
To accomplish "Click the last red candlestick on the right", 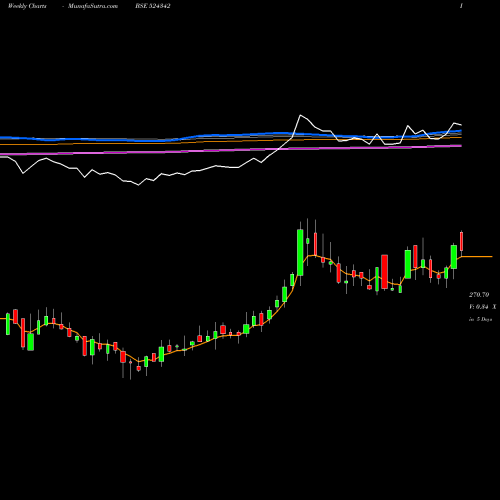I will pos(462,241).
